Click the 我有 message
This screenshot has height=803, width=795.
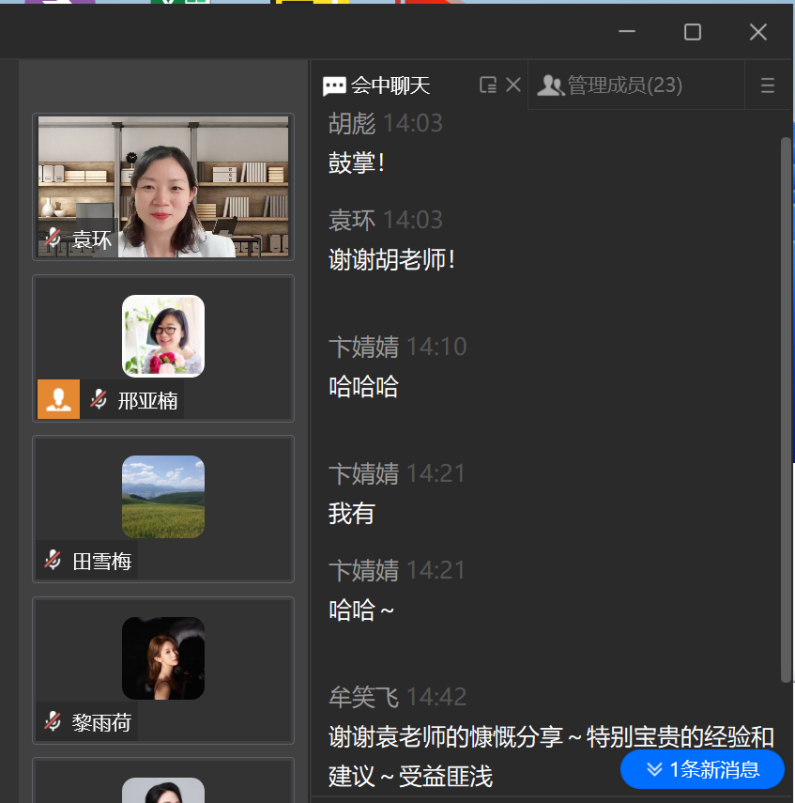coord(351,513)
